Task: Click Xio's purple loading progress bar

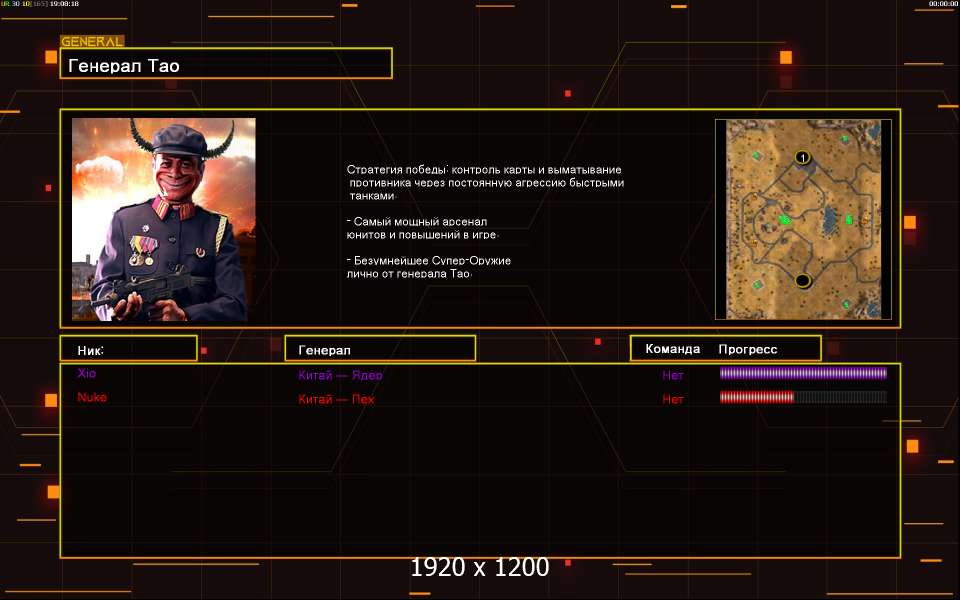Action: point(803,373)
